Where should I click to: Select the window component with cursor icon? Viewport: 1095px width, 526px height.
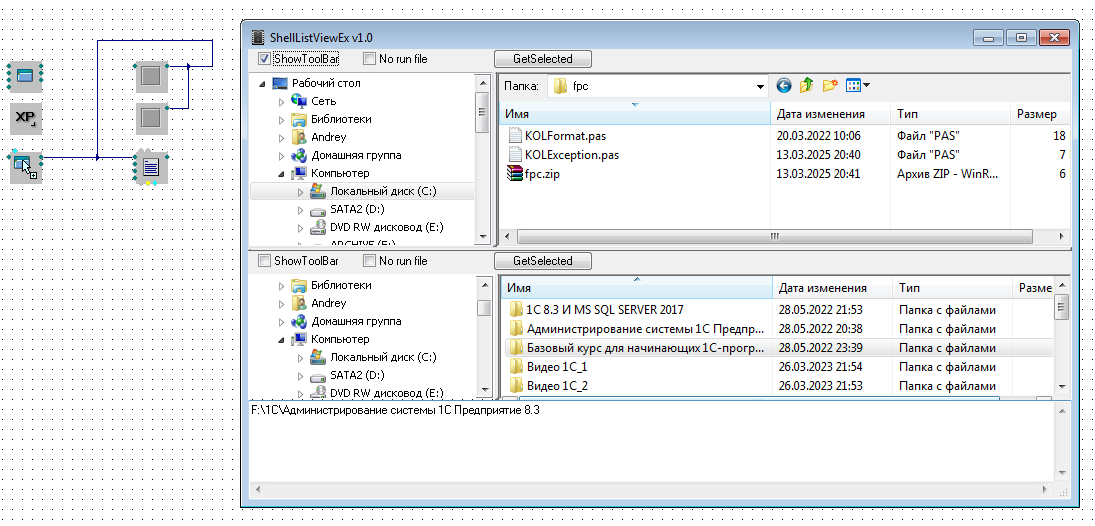pyautogui.click(x=25, y=166)
